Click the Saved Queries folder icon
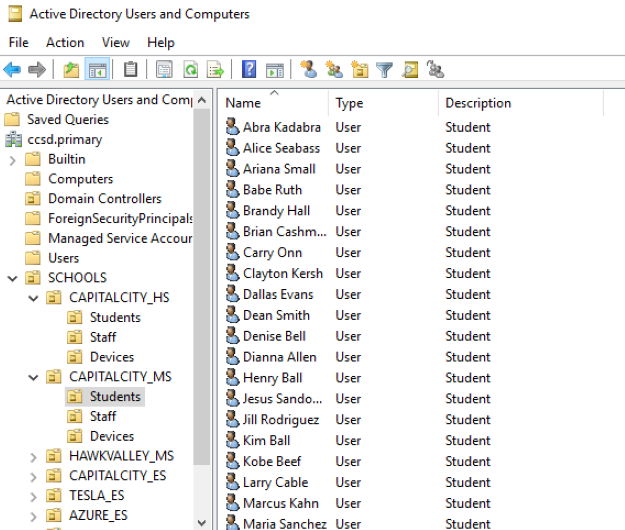The height and width of the screenshot is (530, 625). point(12,119)
